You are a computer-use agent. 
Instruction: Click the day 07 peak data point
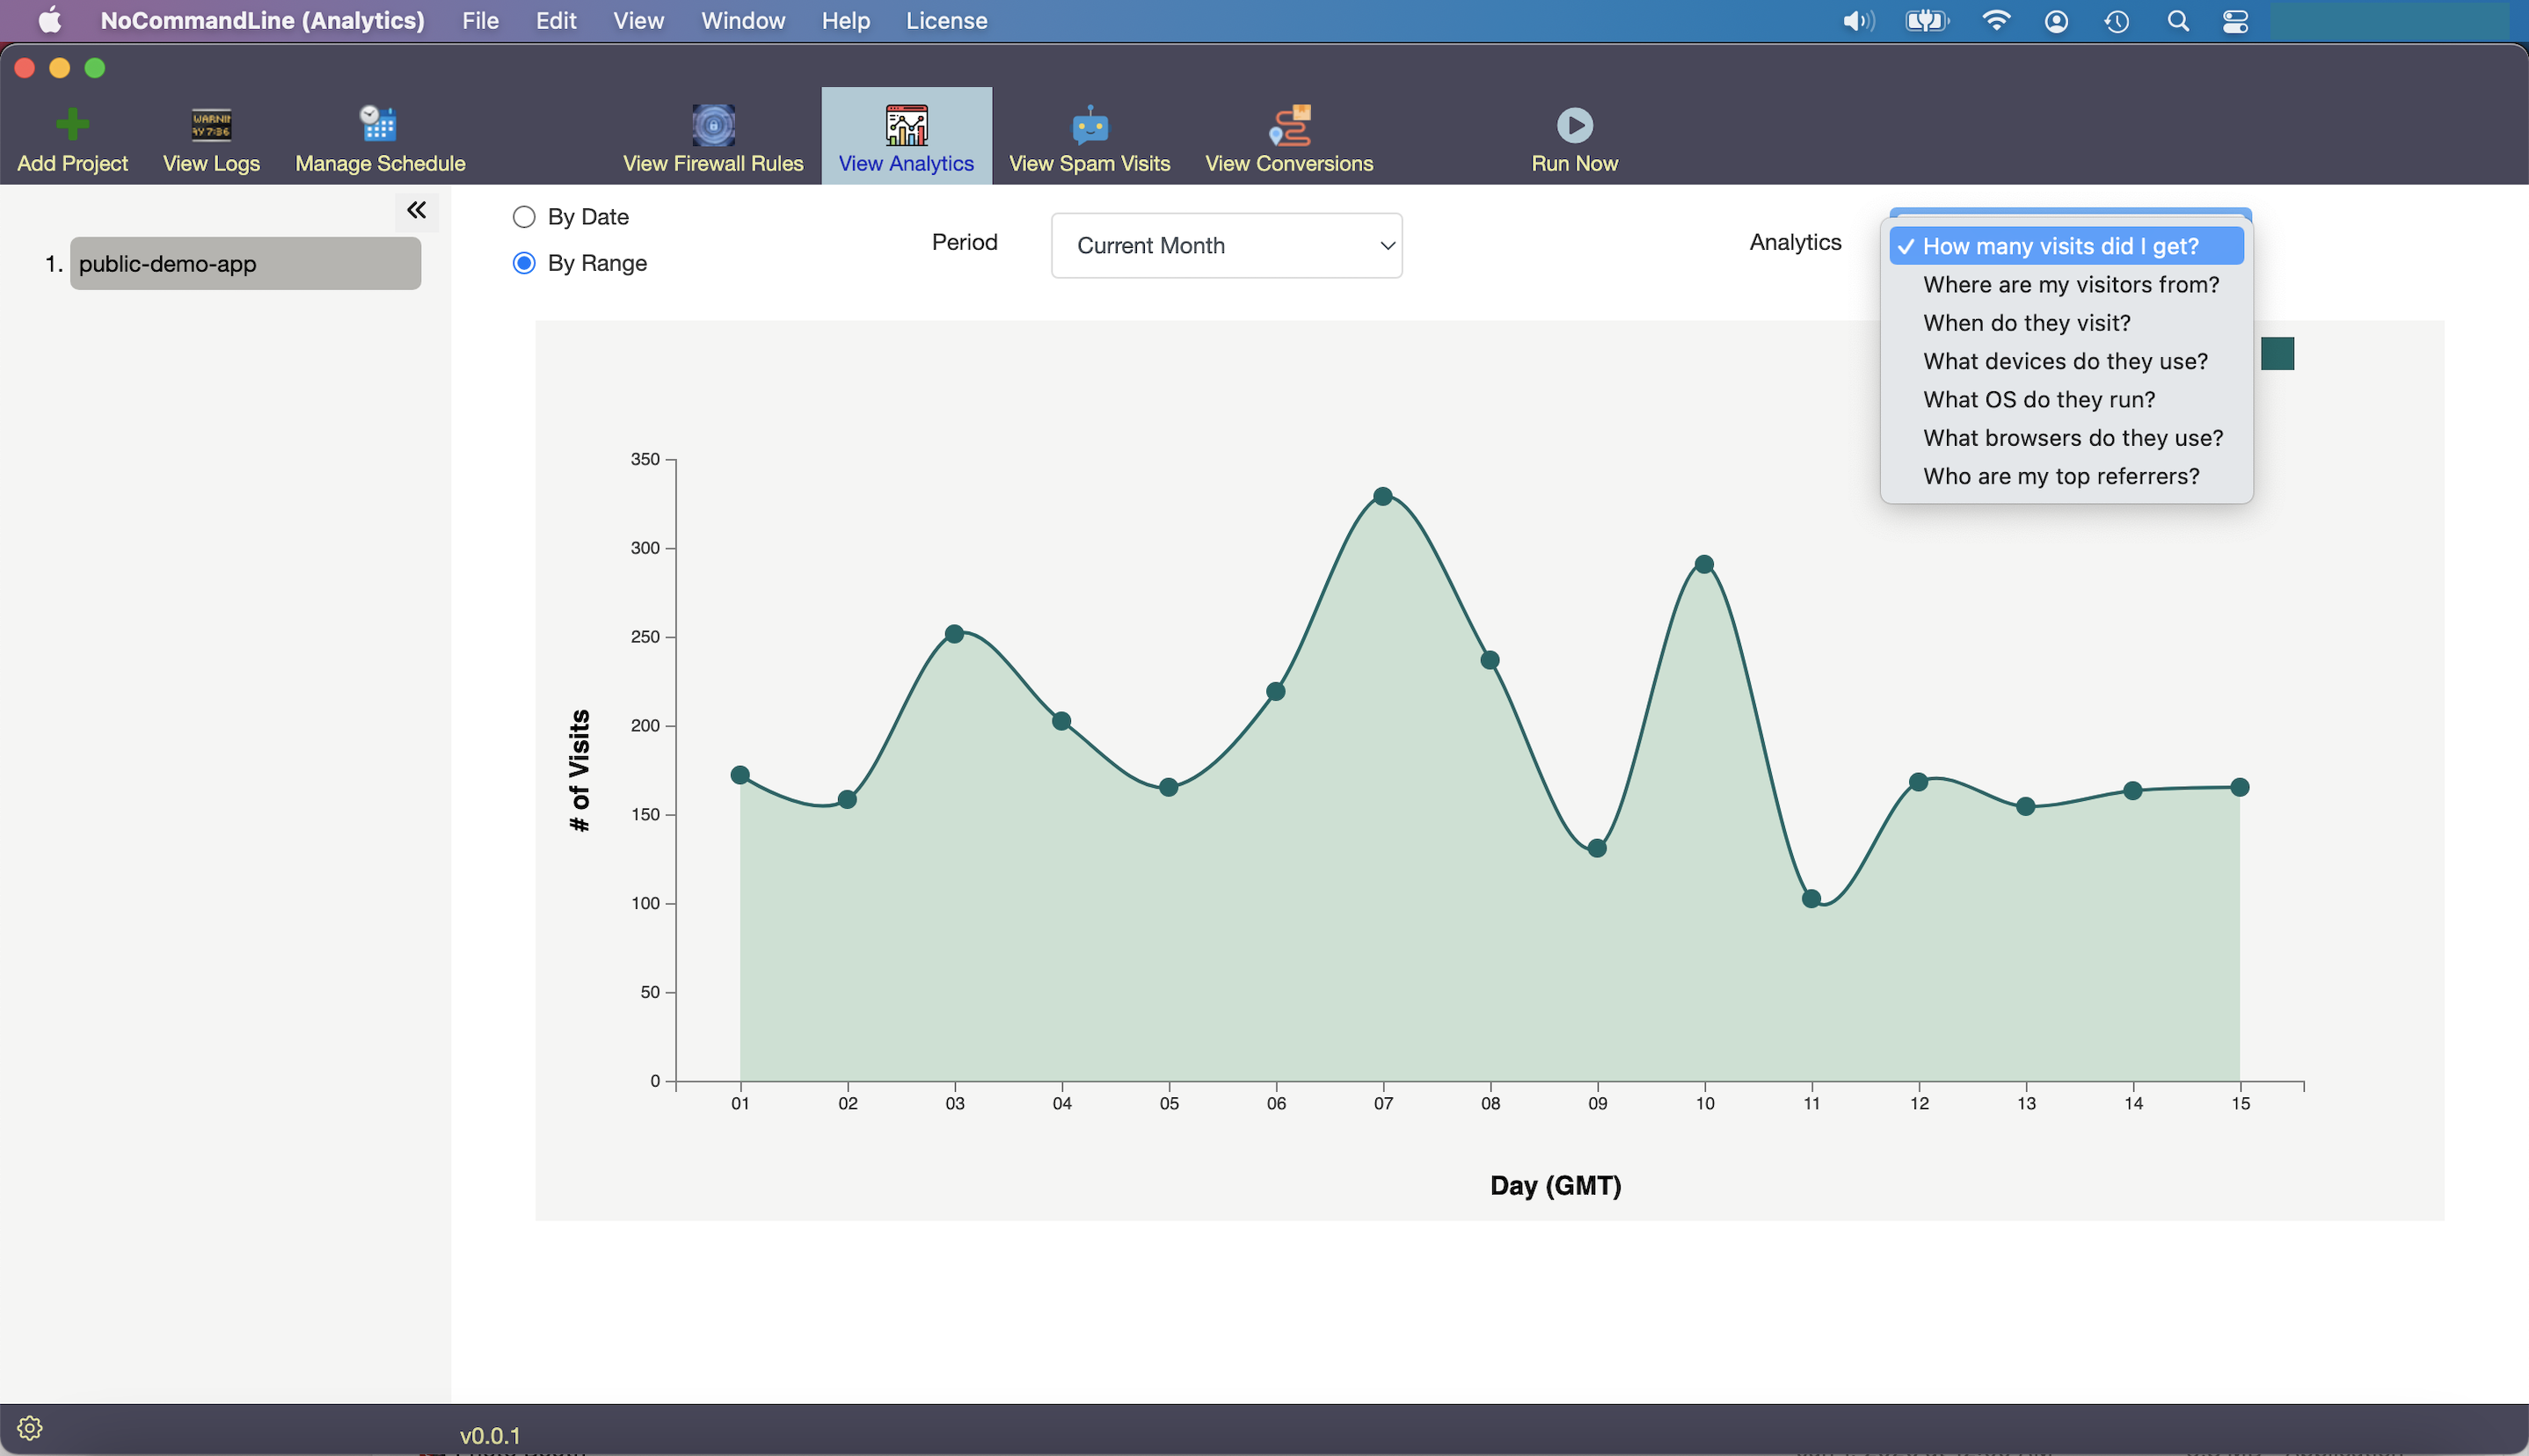click(1383, 497)
